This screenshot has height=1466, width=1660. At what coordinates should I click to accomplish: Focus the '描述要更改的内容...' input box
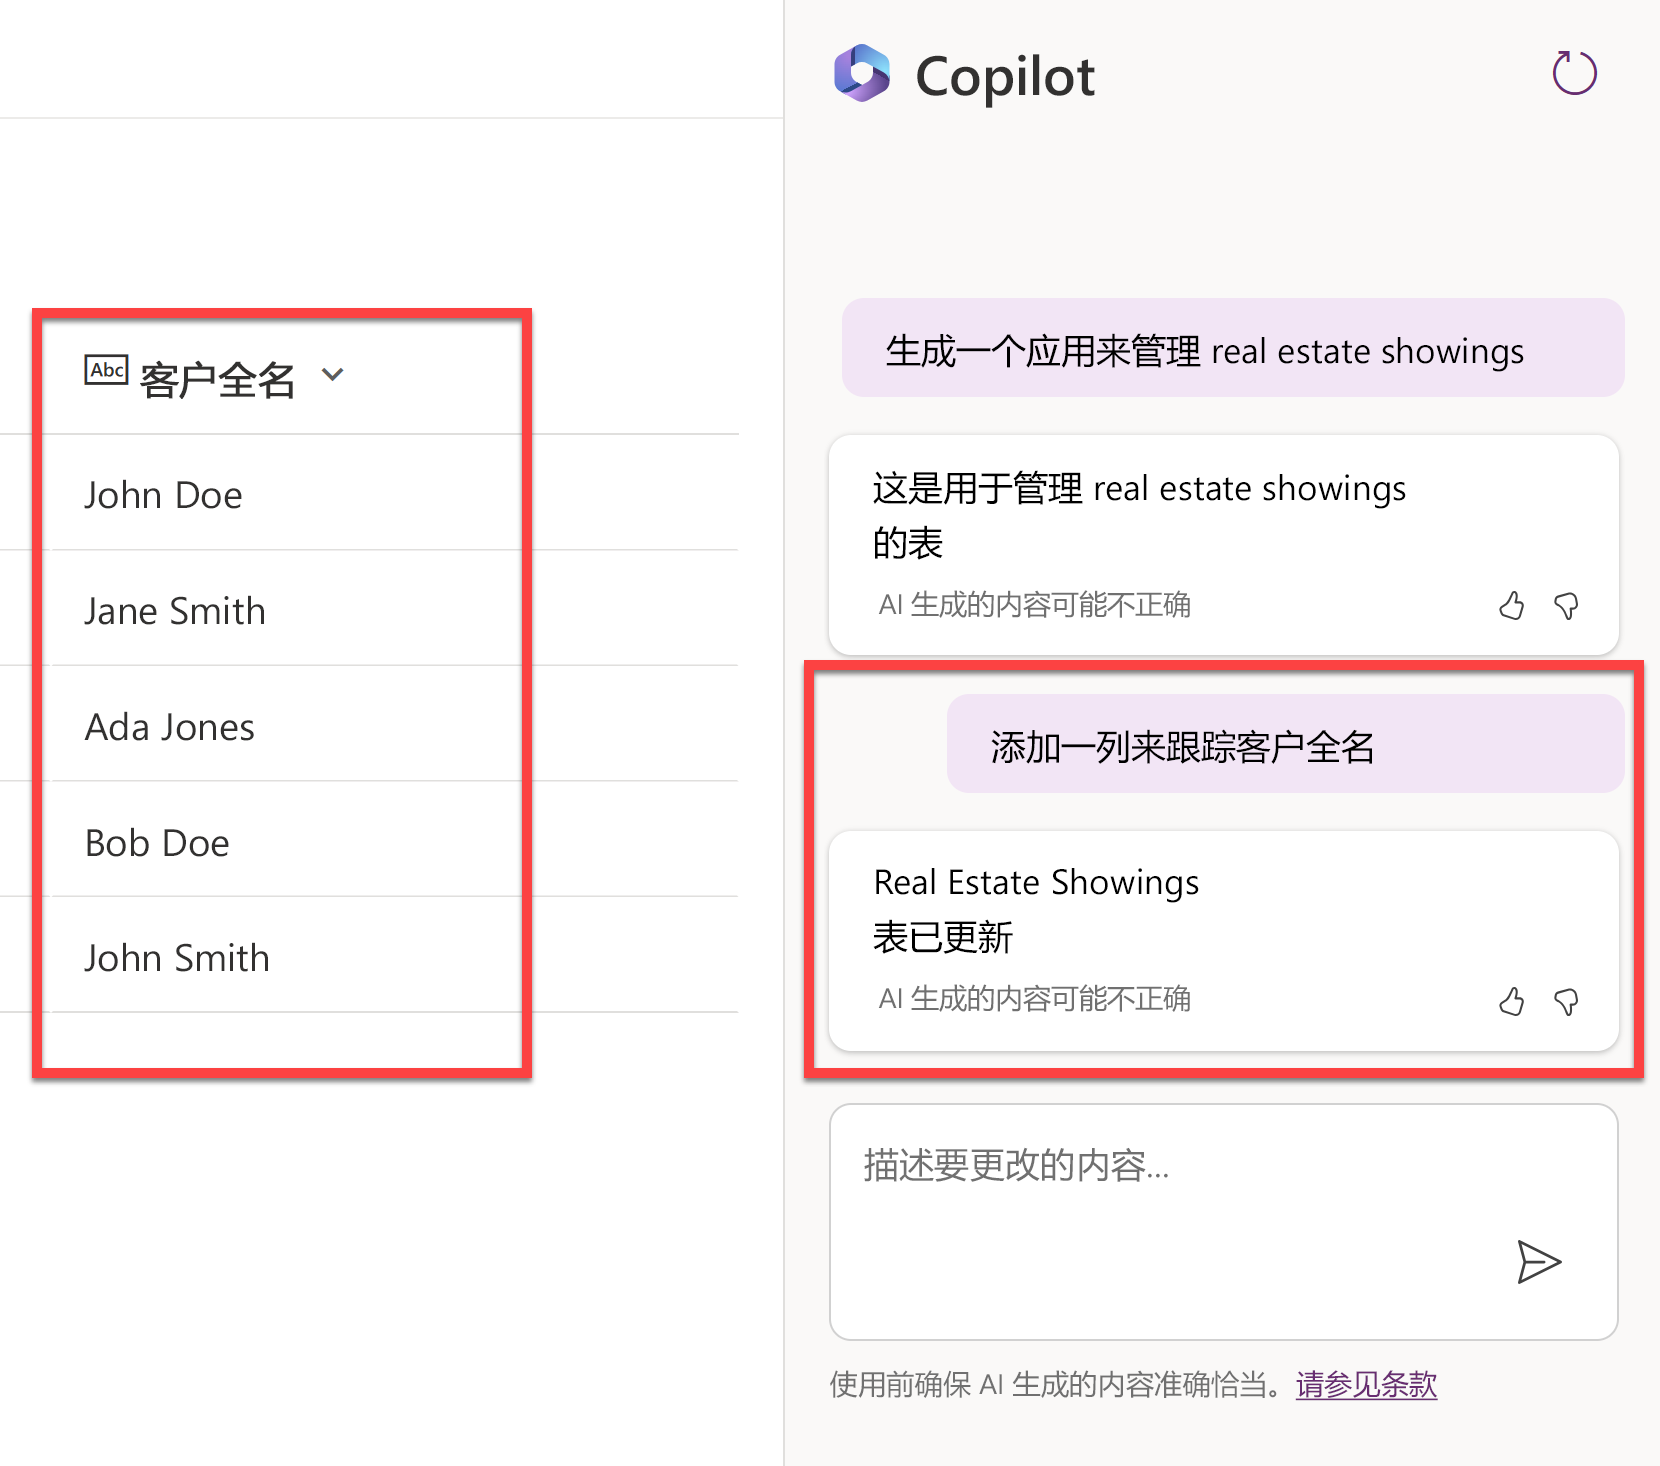1223,1221
